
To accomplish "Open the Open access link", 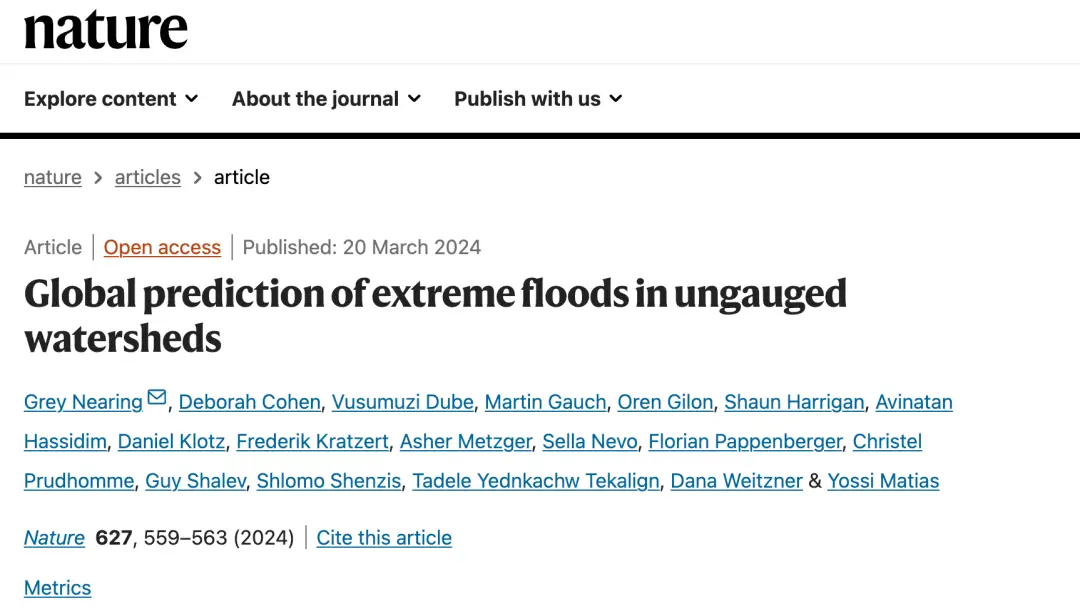I will point(162,247).
